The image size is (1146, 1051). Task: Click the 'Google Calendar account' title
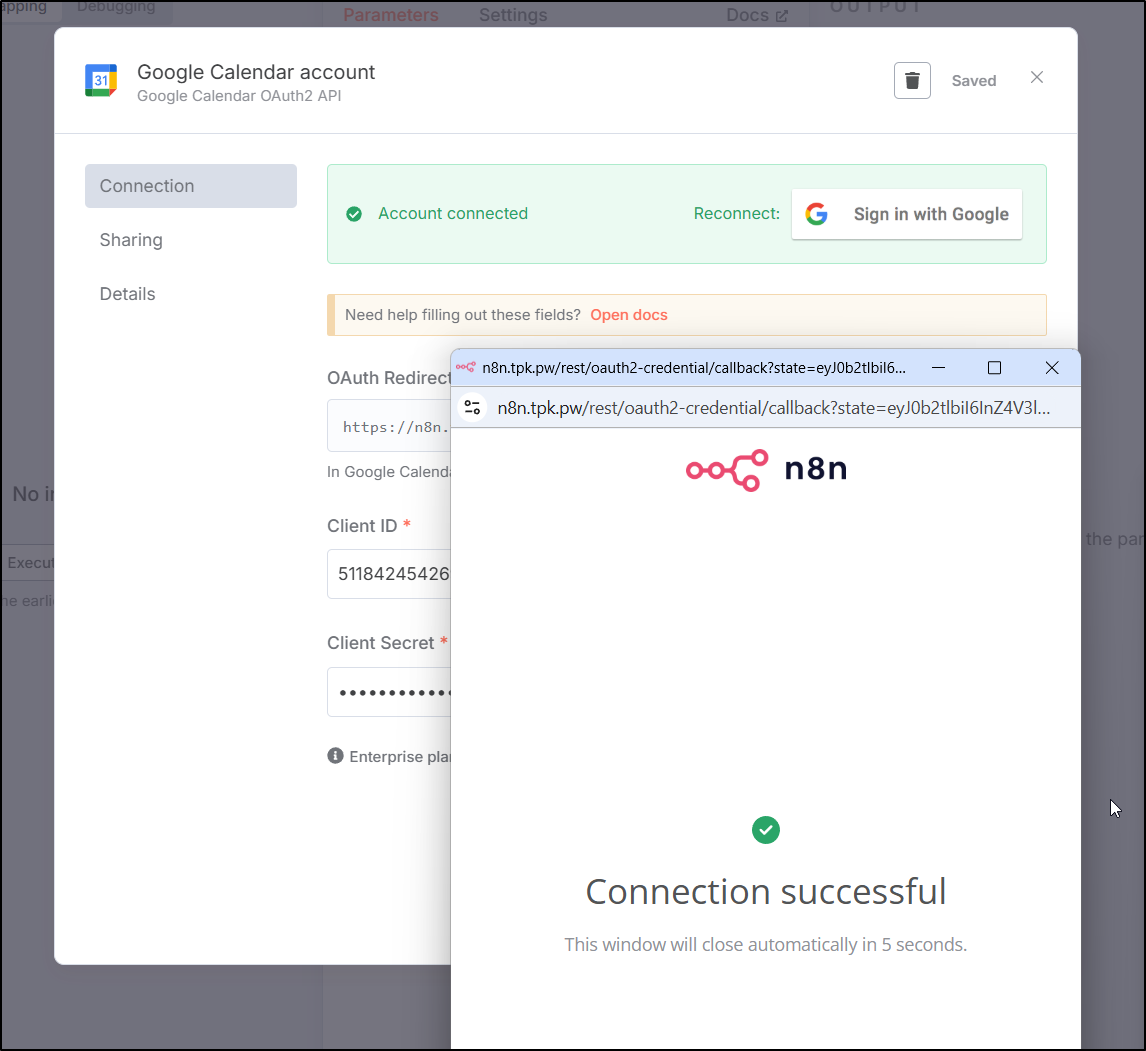pyautogui.click(x=256, y=72)
